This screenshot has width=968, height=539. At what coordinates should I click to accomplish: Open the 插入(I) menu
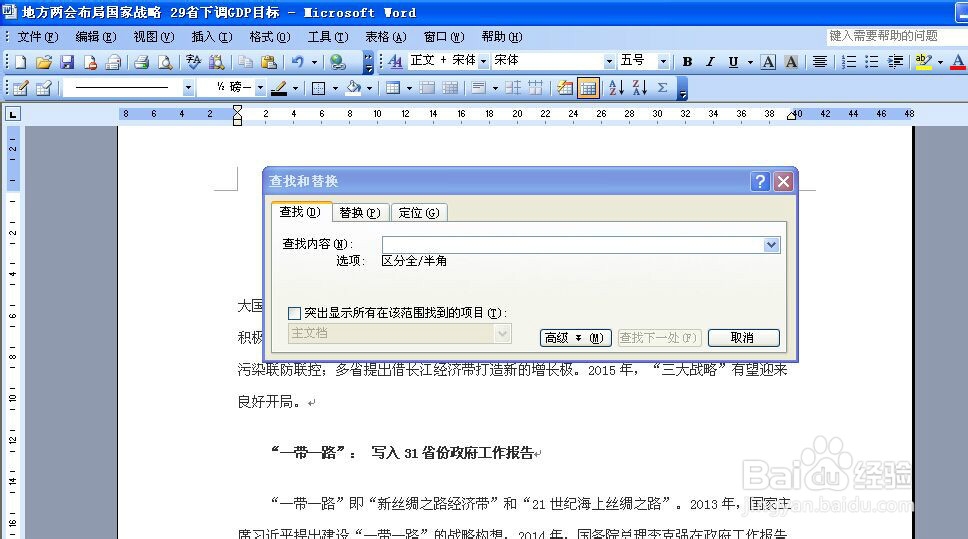212,37
